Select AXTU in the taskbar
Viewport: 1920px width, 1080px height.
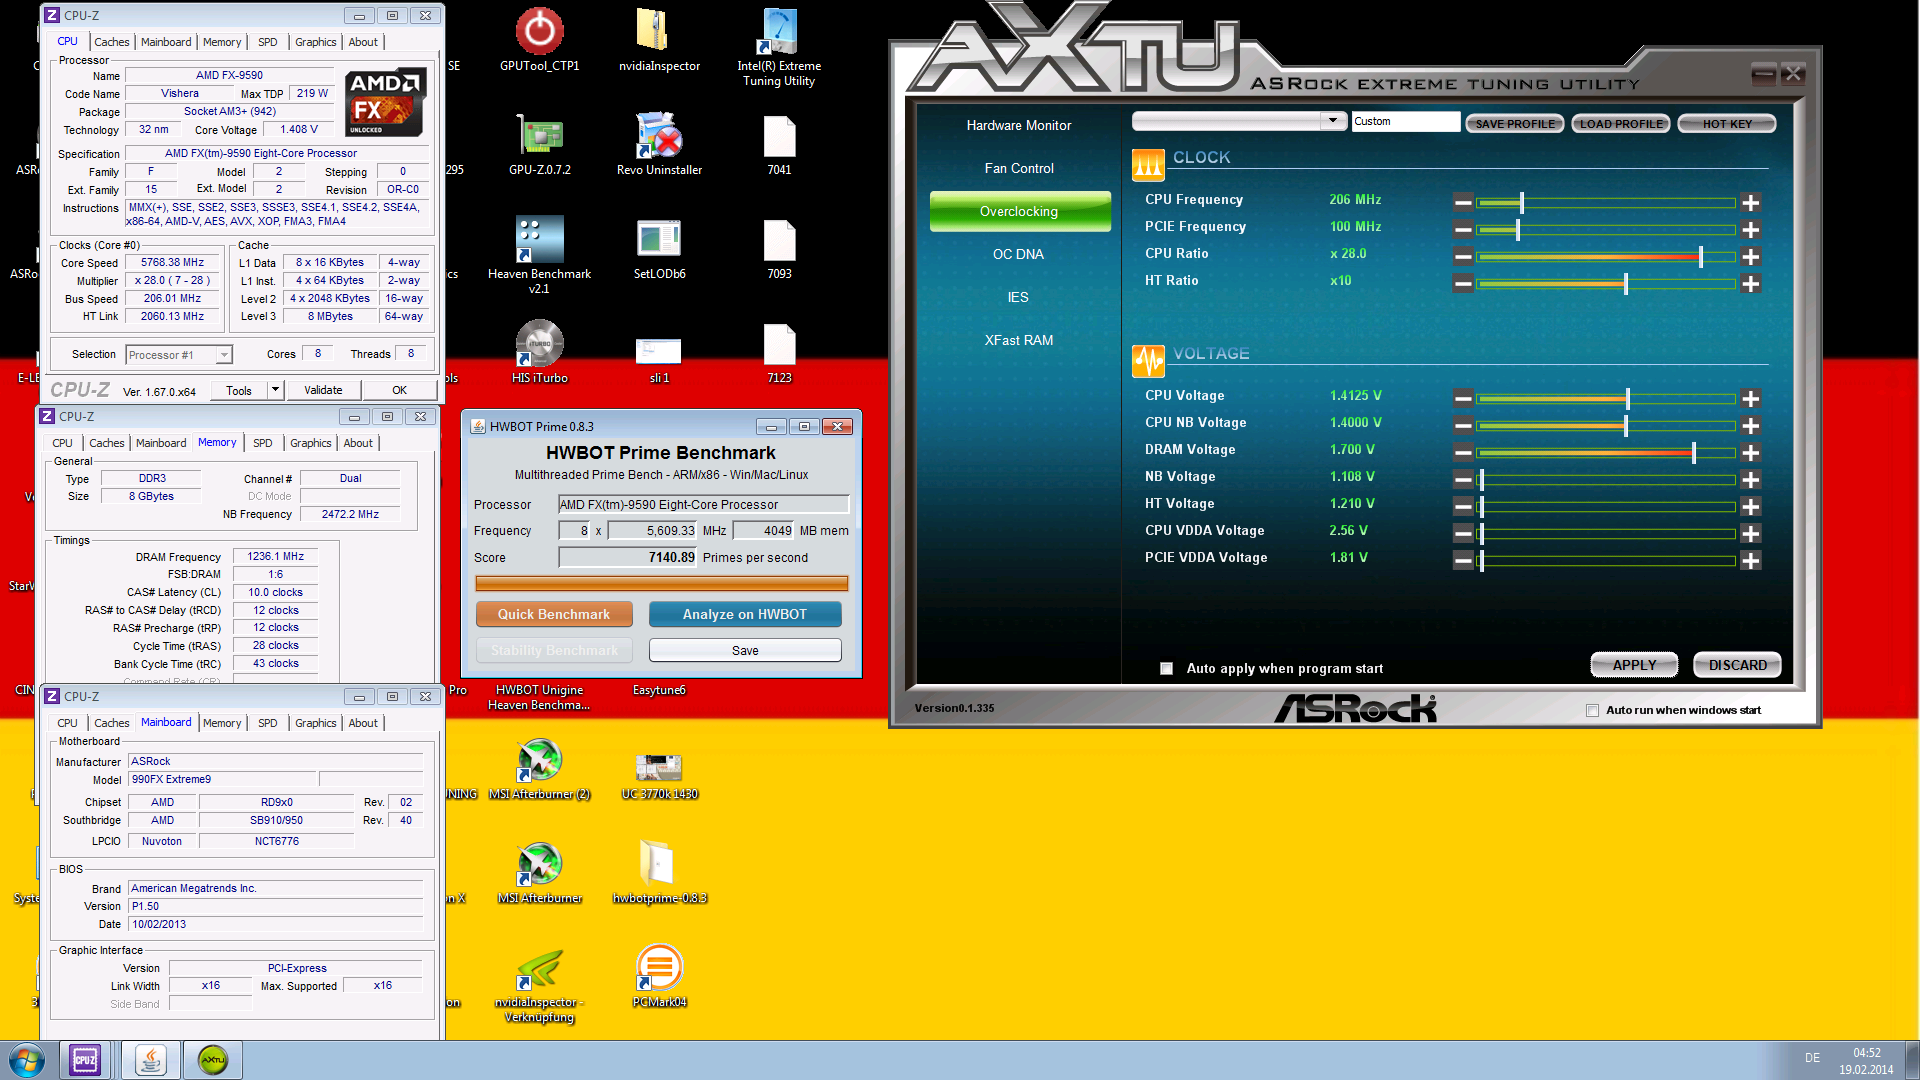[x=213, y=1060]
